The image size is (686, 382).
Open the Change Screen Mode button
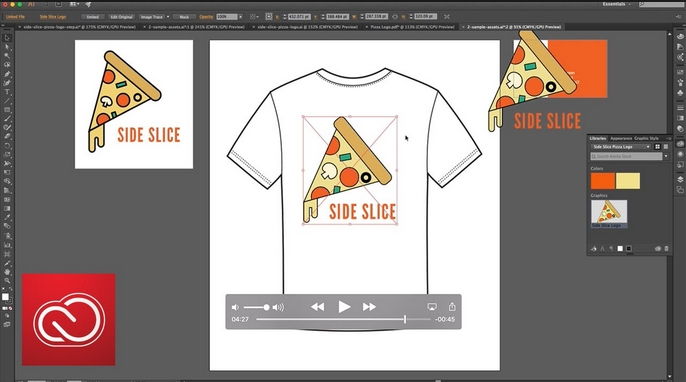tap(7, 324)
